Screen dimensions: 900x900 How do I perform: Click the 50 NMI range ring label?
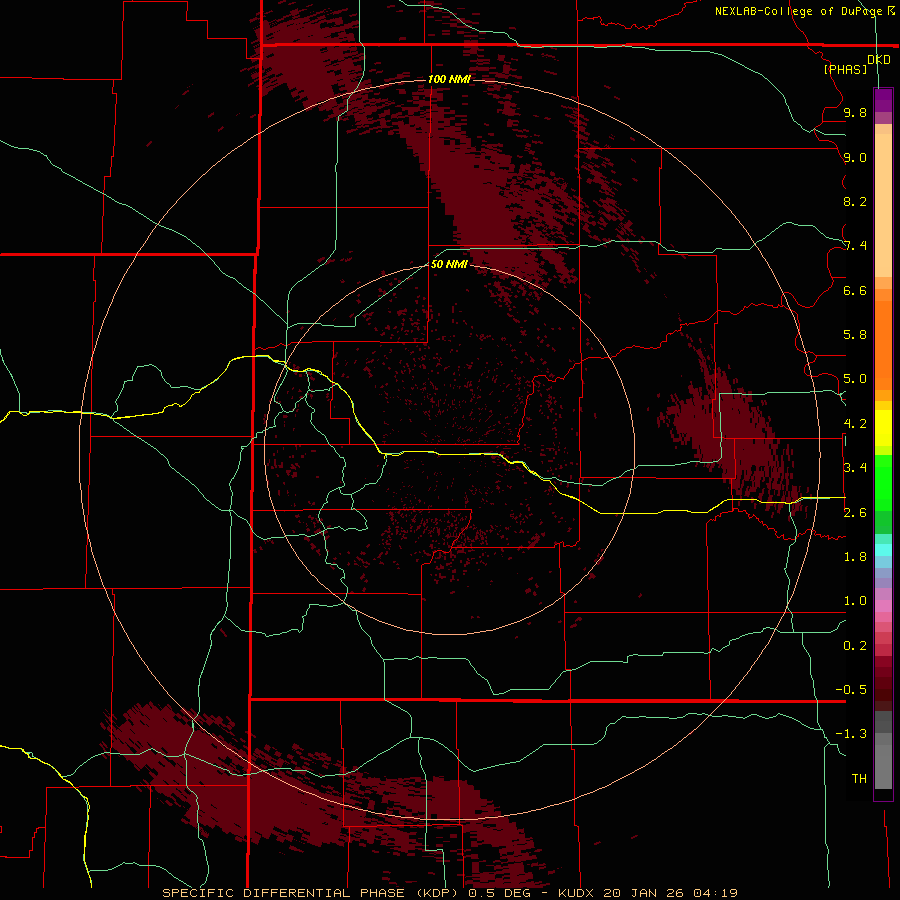coord(449,264)
